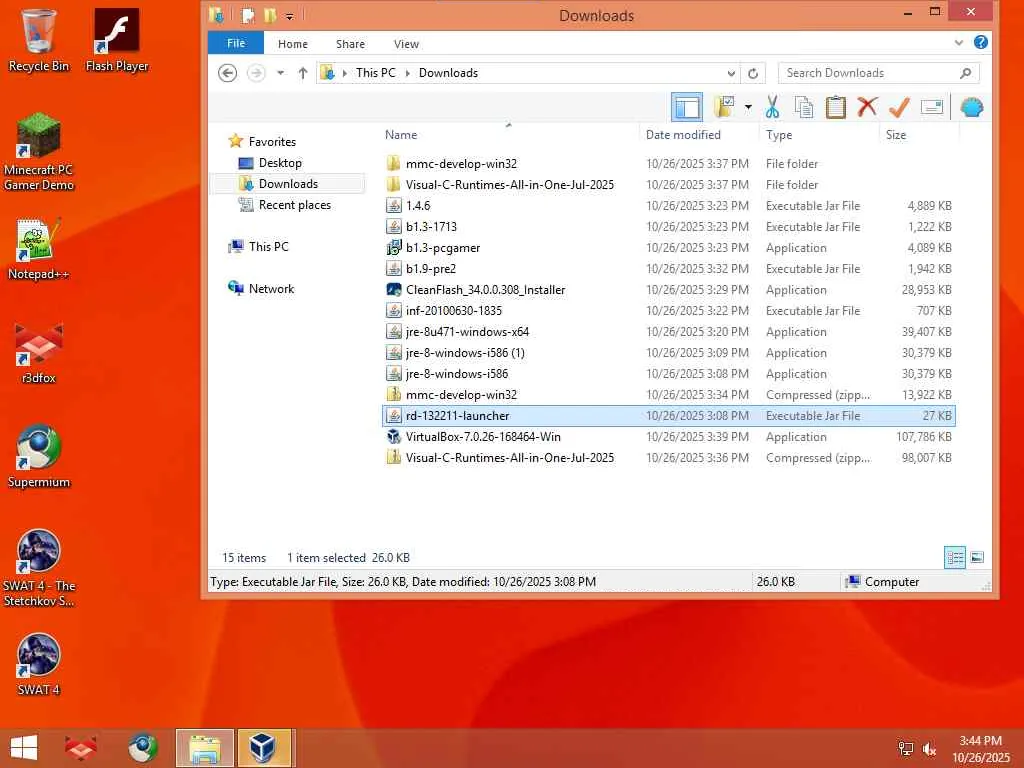Image resolution: width=1024 pixels, height=768 pixels.
Task: Select the Notepad++ desktop shortcut
Action: pyautogui.click(x=39, y=249)
